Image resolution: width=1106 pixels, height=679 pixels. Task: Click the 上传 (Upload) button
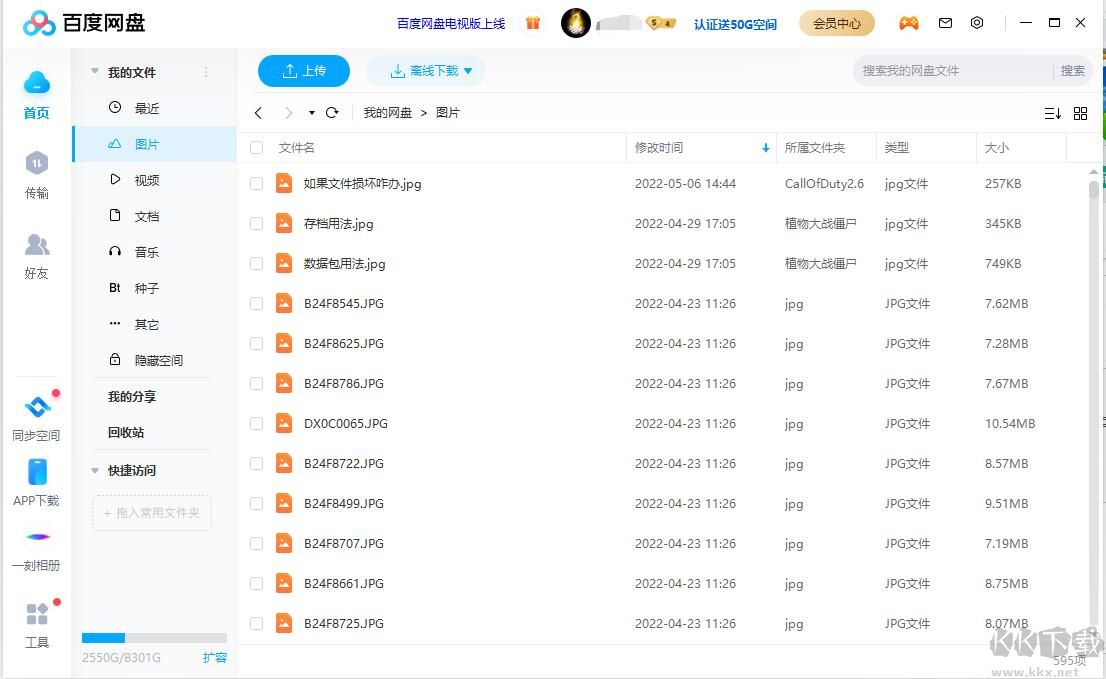click(303, 70)
